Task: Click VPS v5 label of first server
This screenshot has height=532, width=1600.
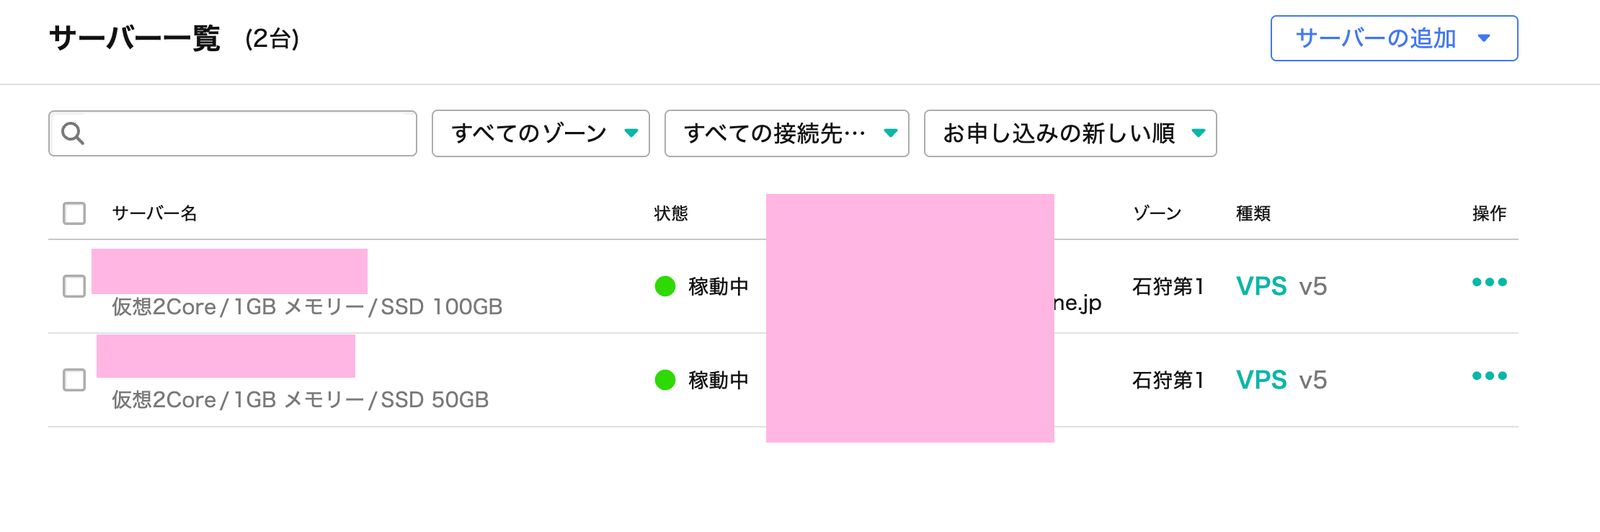Action: tap(1280, 286)
